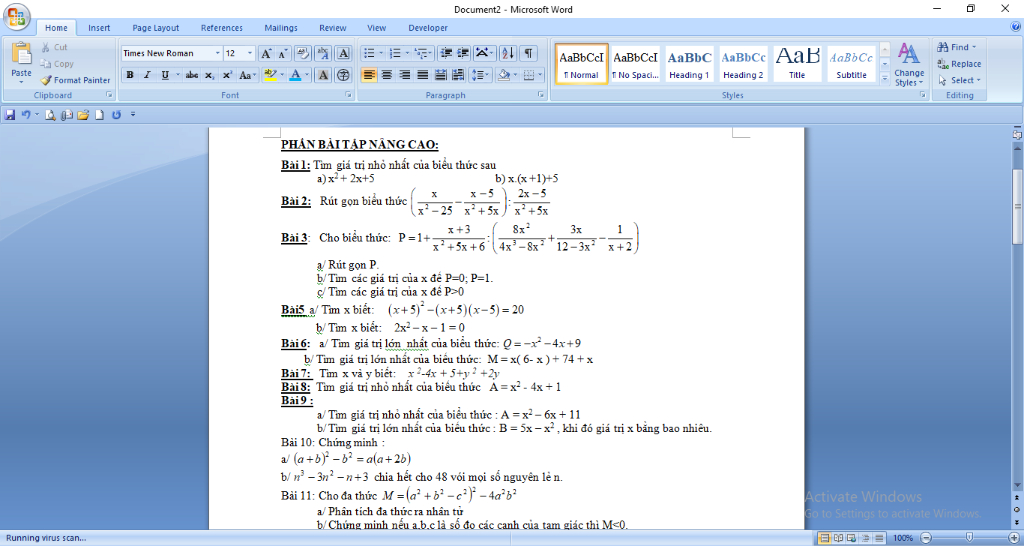The image size is (1024, 546).
Task: Click the Redo icon in Quick Access
Action: [116, 115]
